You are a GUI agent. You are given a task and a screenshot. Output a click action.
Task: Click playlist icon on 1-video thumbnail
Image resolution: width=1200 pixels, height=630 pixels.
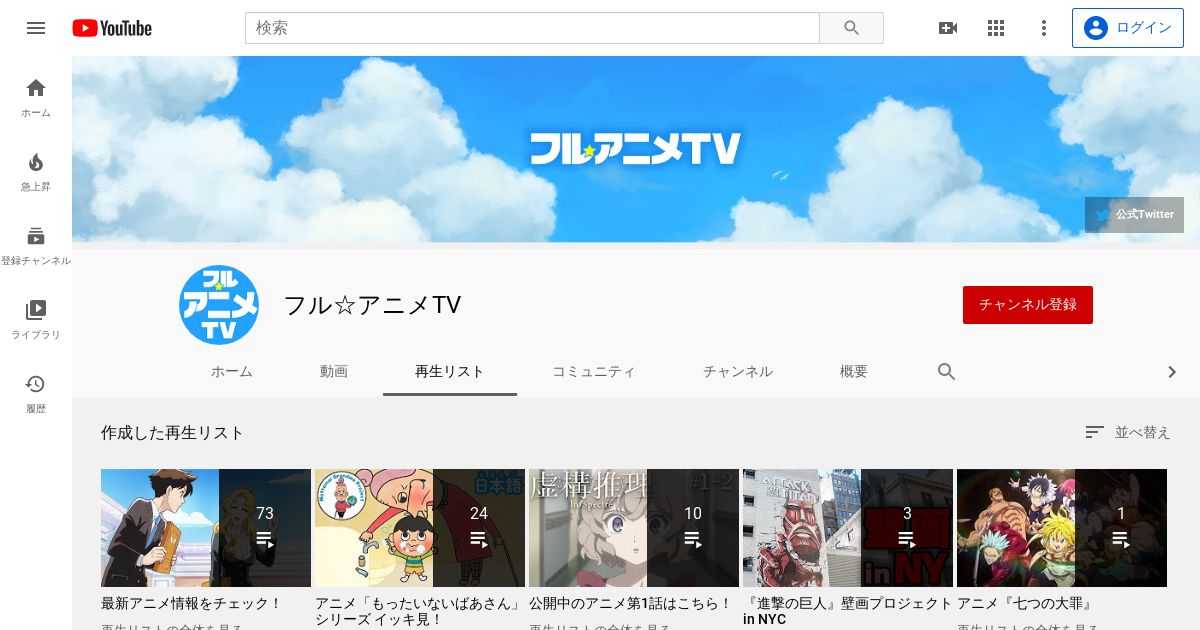(x=1121, y=539)
